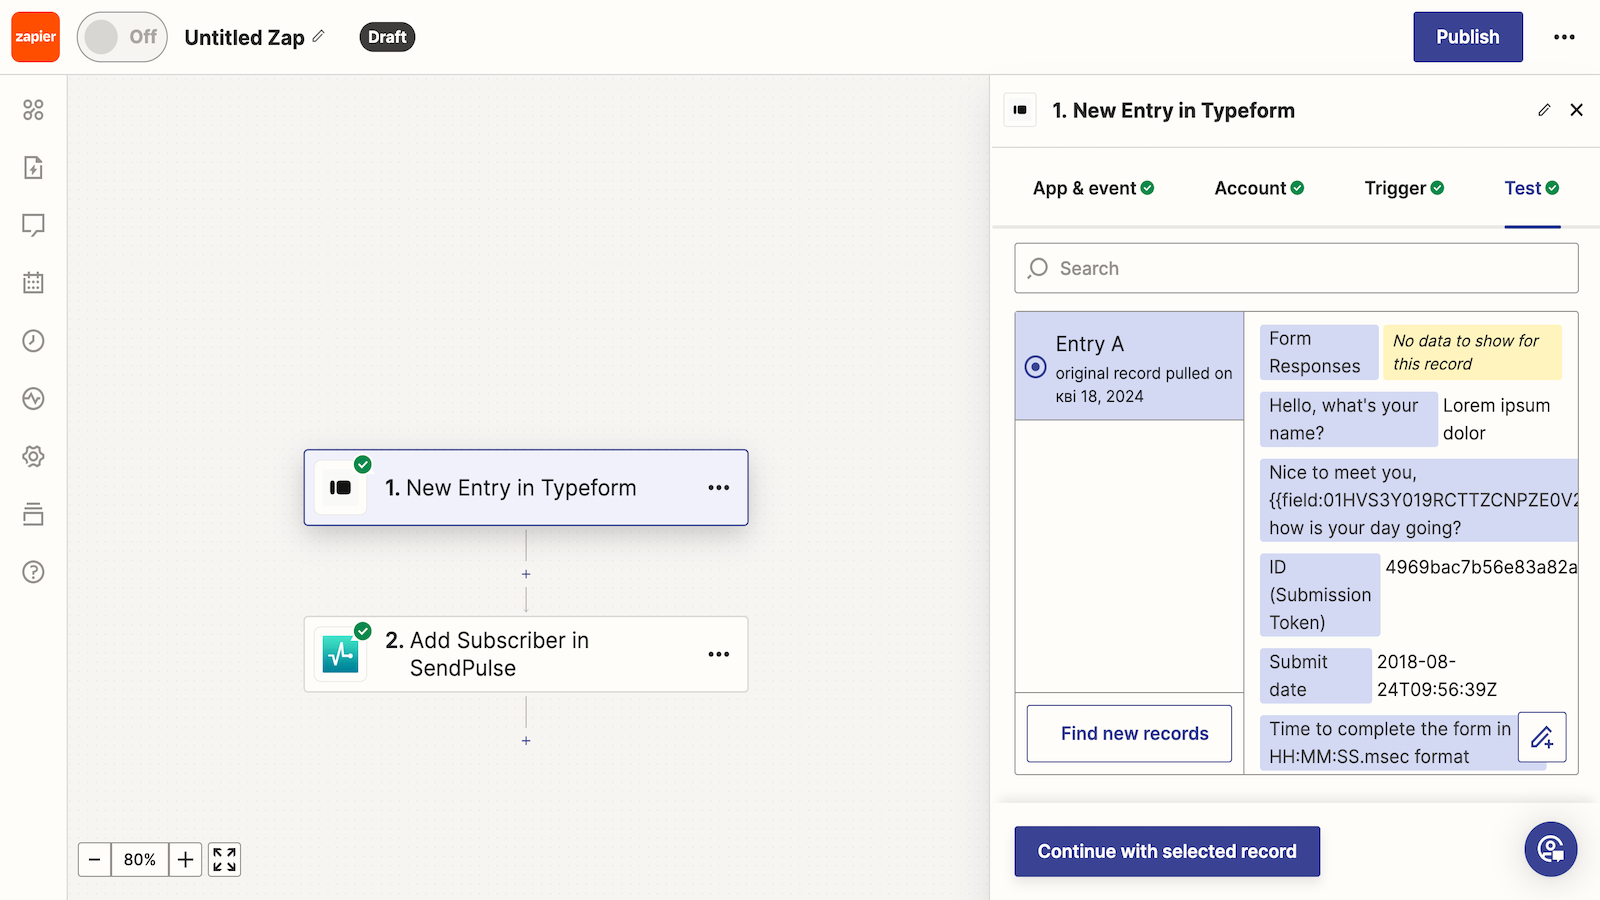Open the Zap history clock icon
This screenshot has height=900, width=1600.
pos(33,341)
